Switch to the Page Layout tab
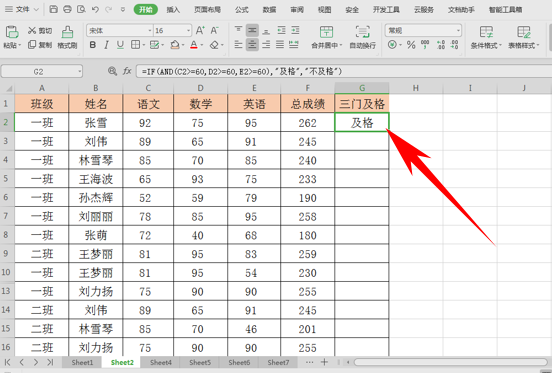The image size is (553, 373). click(207, 10)
